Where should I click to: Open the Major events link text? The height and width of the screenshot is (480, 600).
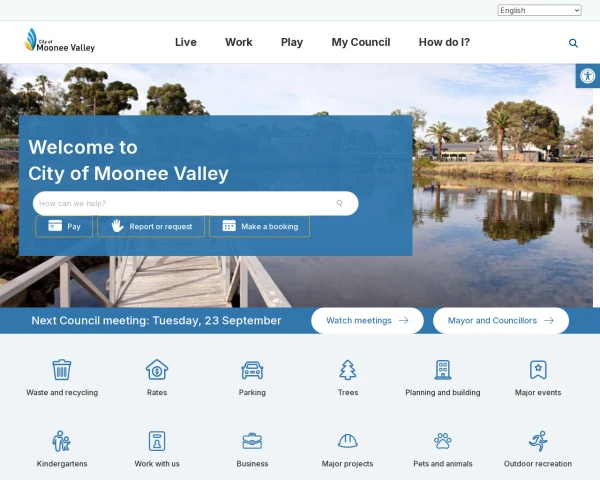538,392
